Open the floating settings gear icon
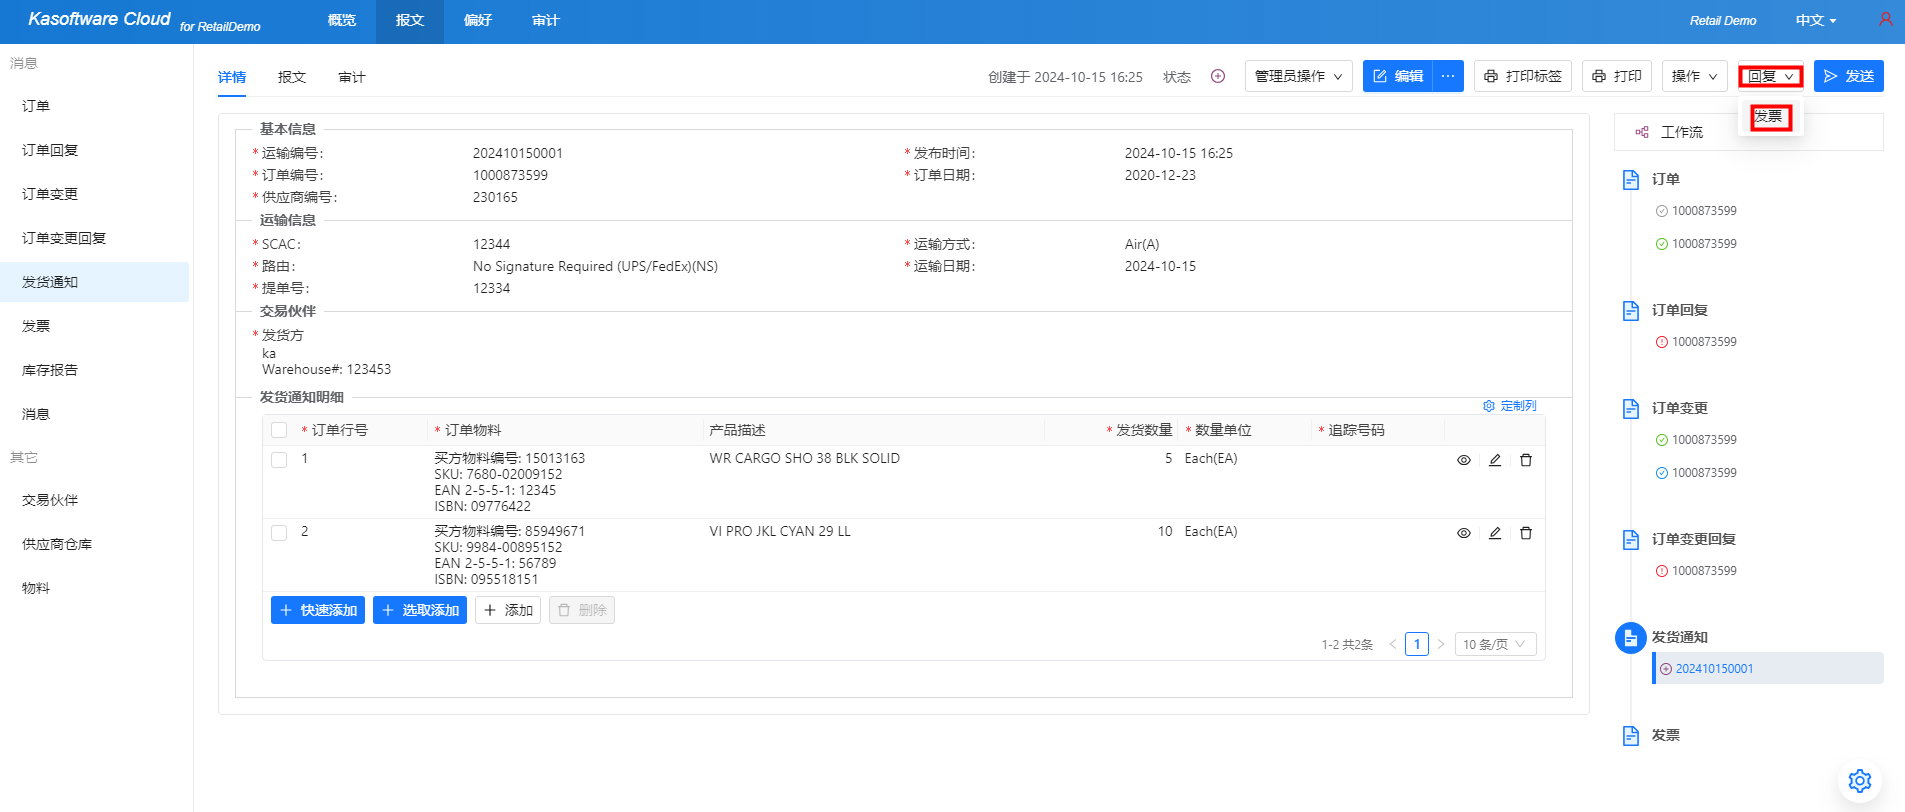This screenshot has height=812, width=1905. coord(1859,780)
